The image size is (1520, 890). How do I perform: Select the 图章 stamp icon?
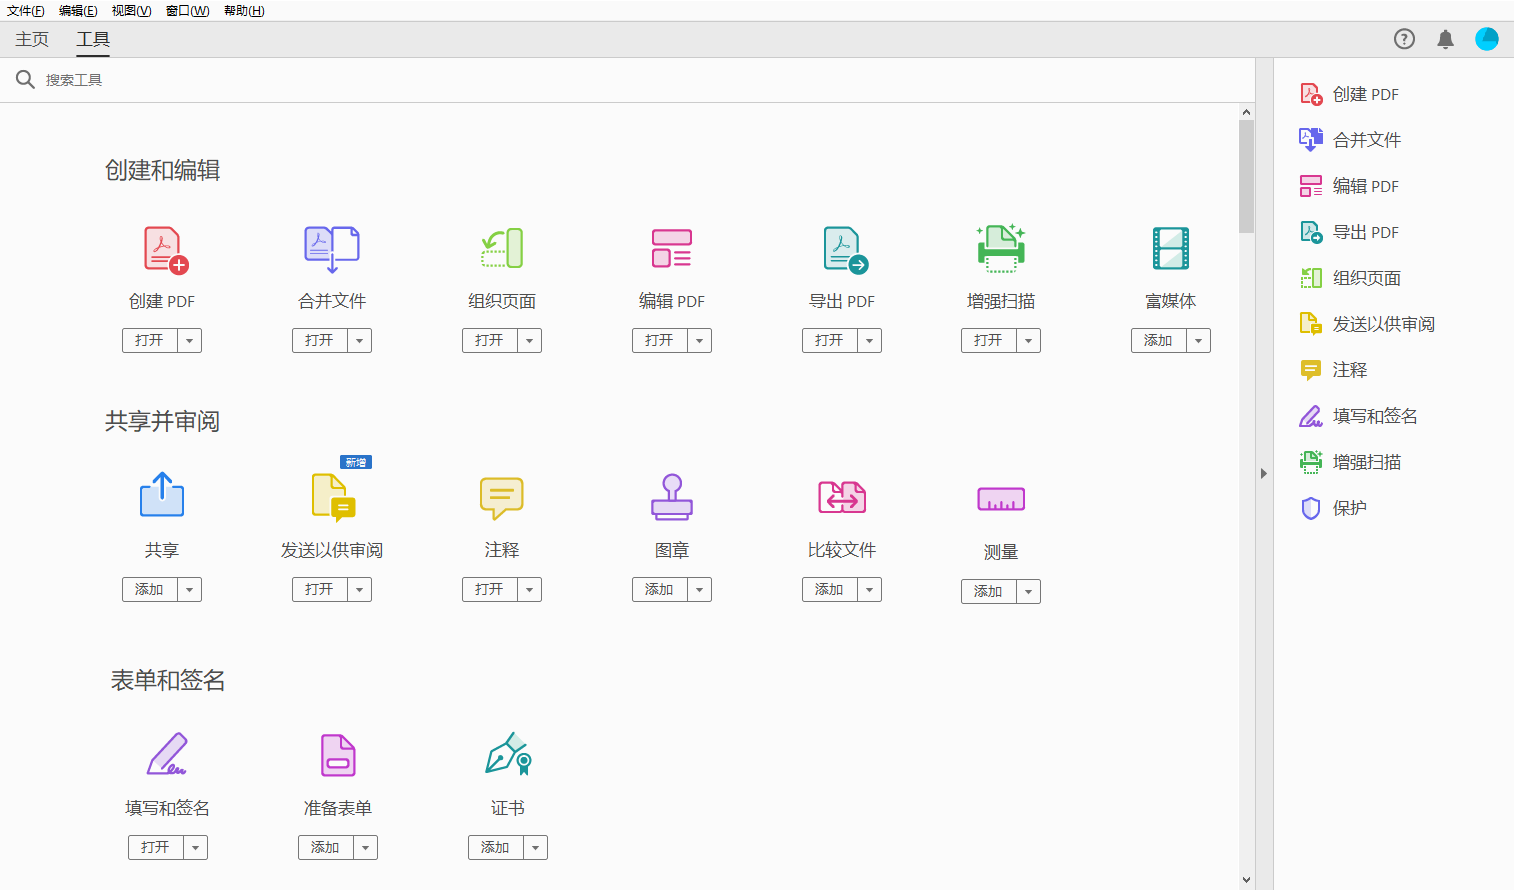tap(672, 497)
